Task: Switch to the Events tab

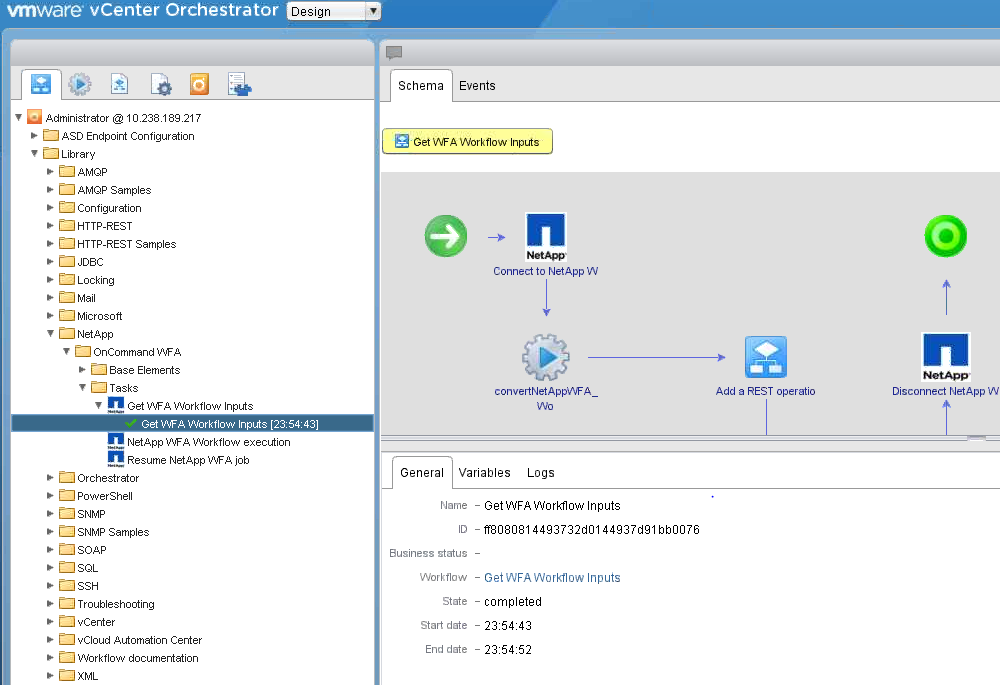Action: click(x=477, y=85)
